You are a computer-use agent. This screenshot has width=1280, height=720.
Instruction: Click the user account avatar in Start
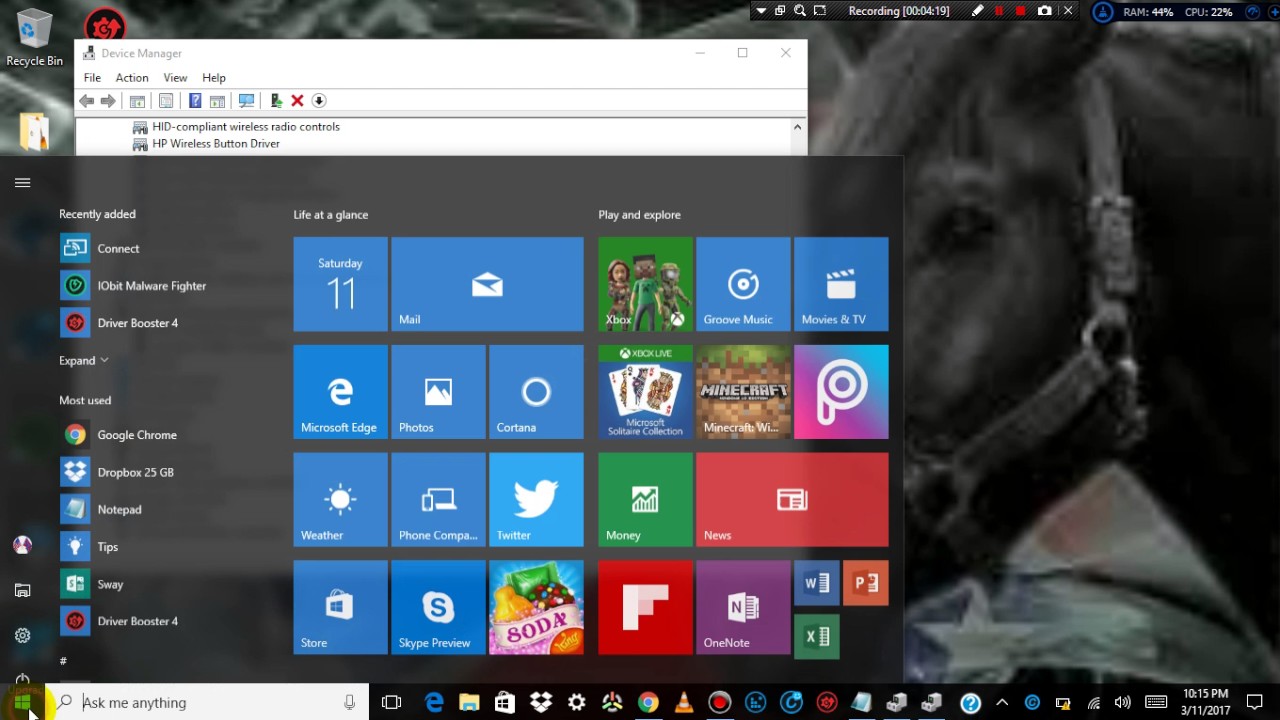(x=22, y=545)
